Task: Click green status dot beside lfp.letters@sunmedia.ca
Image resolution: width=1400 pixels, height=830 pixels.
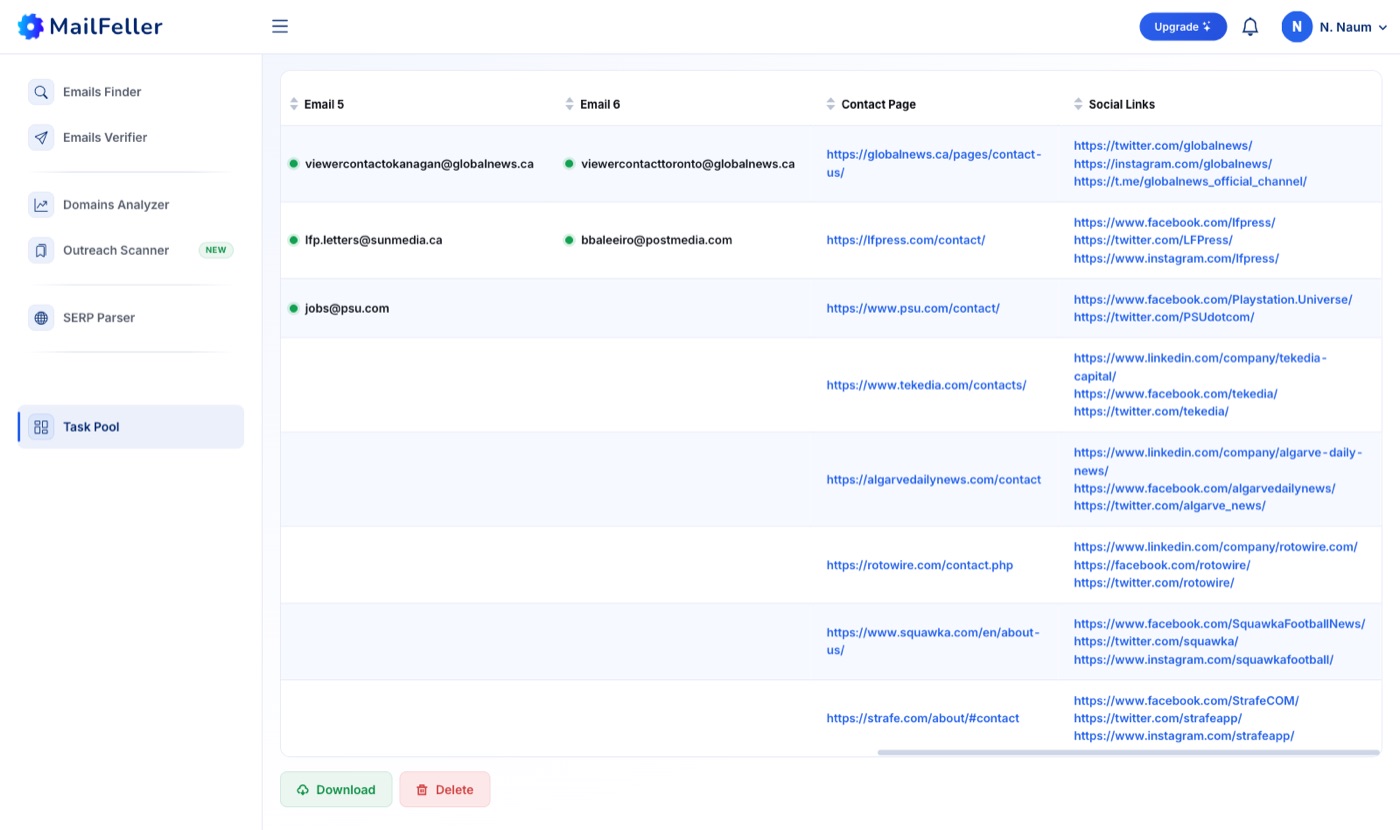Action: 294,240
